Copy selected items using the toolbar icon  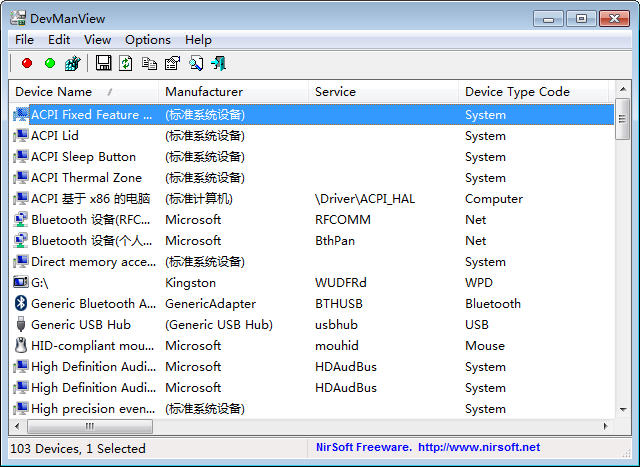pos(149,63)
